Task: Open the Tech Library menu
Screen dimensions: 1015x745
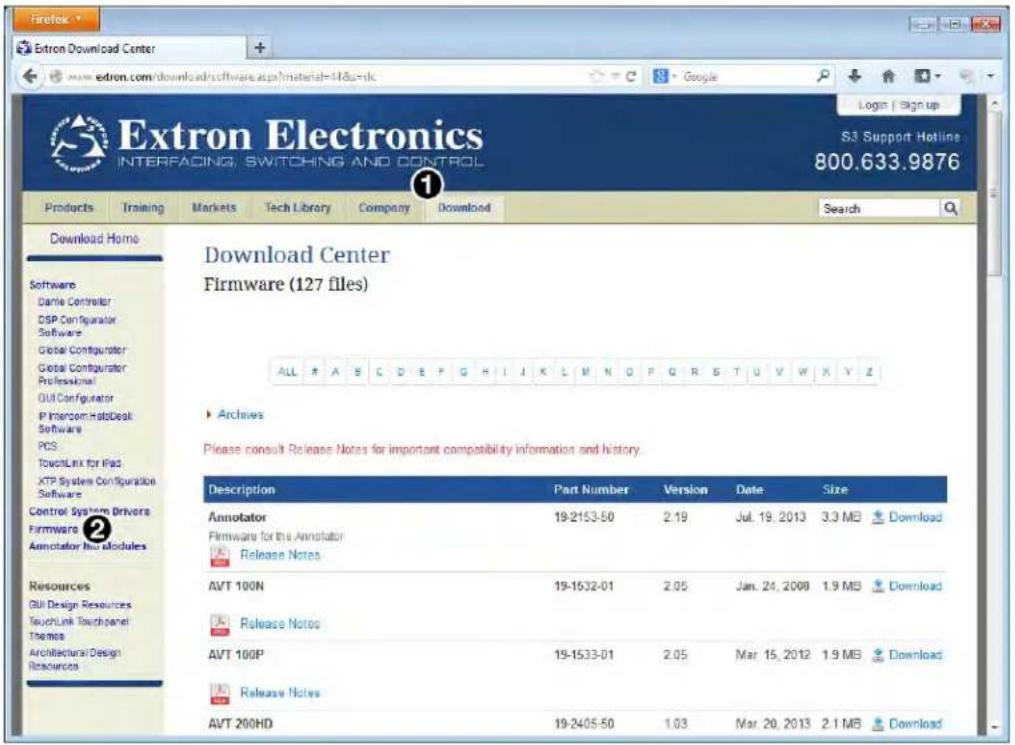Action: [297, 208]
